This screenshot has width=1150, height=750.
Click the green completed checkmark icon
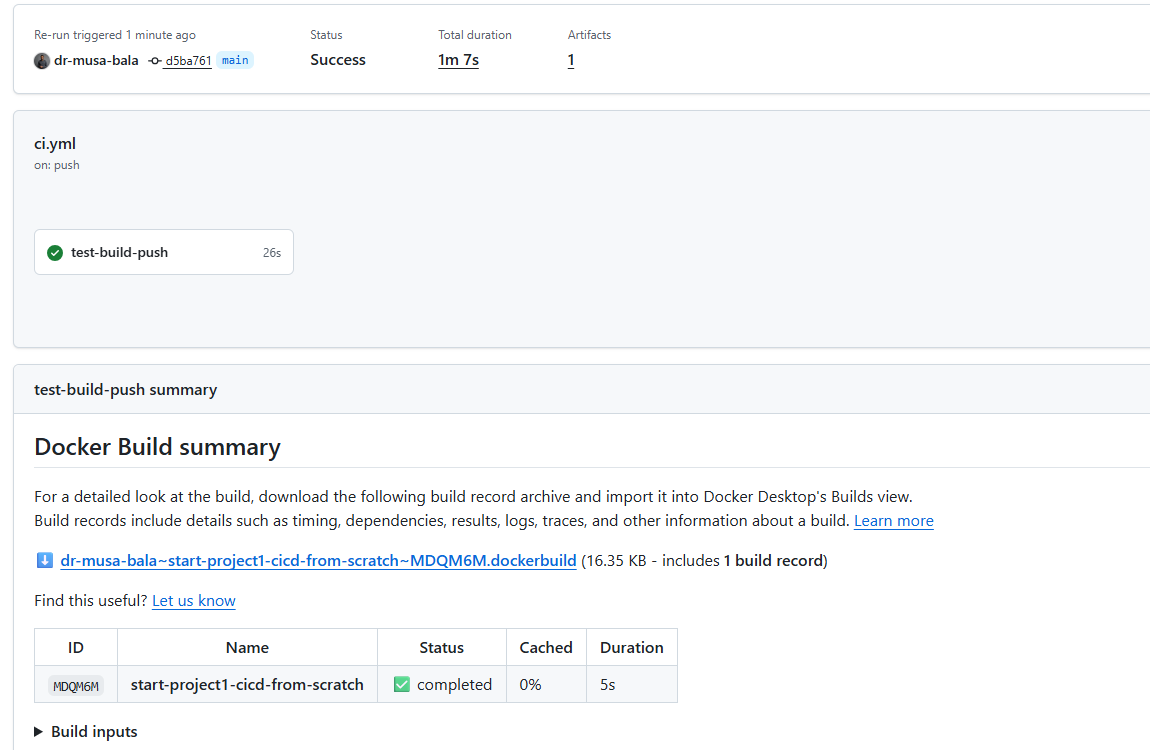click(x=402, y=685)
